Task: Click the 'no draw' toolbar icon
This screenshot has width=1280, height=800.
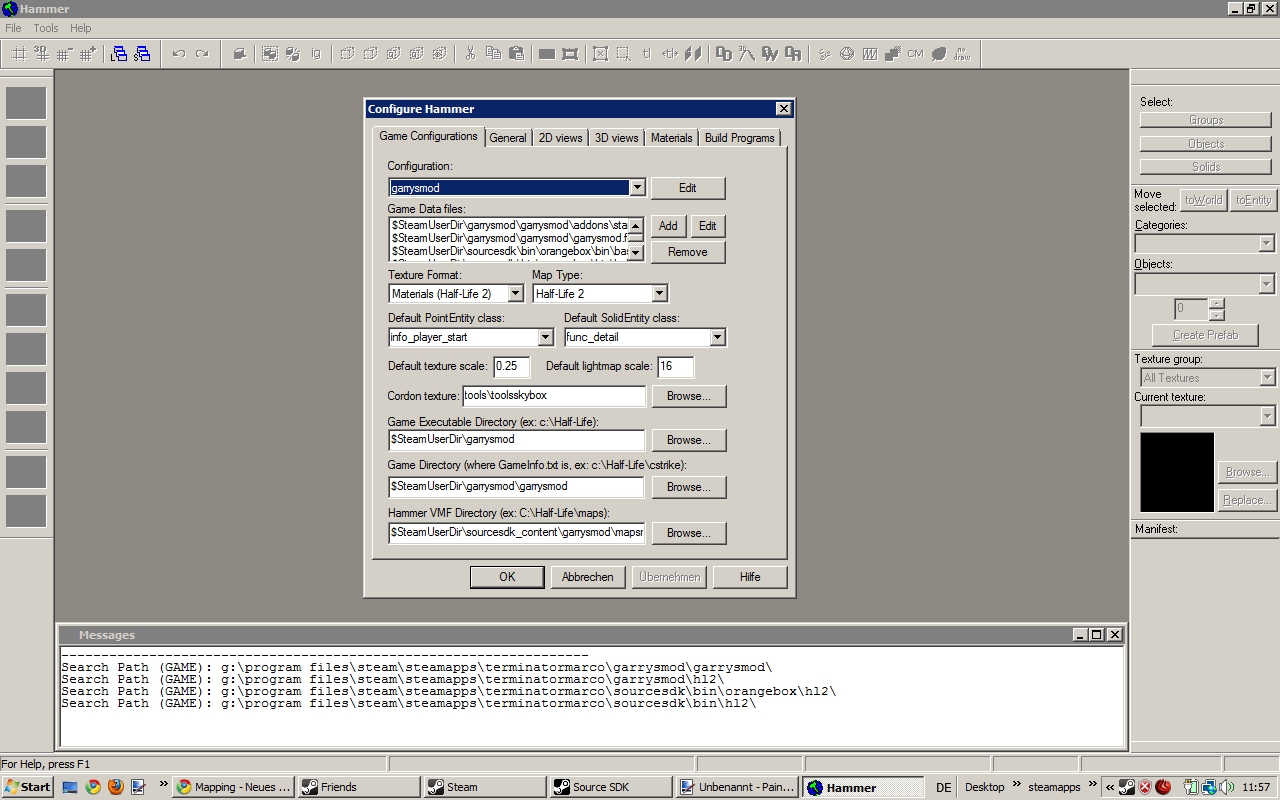Action: pos(962,54)
